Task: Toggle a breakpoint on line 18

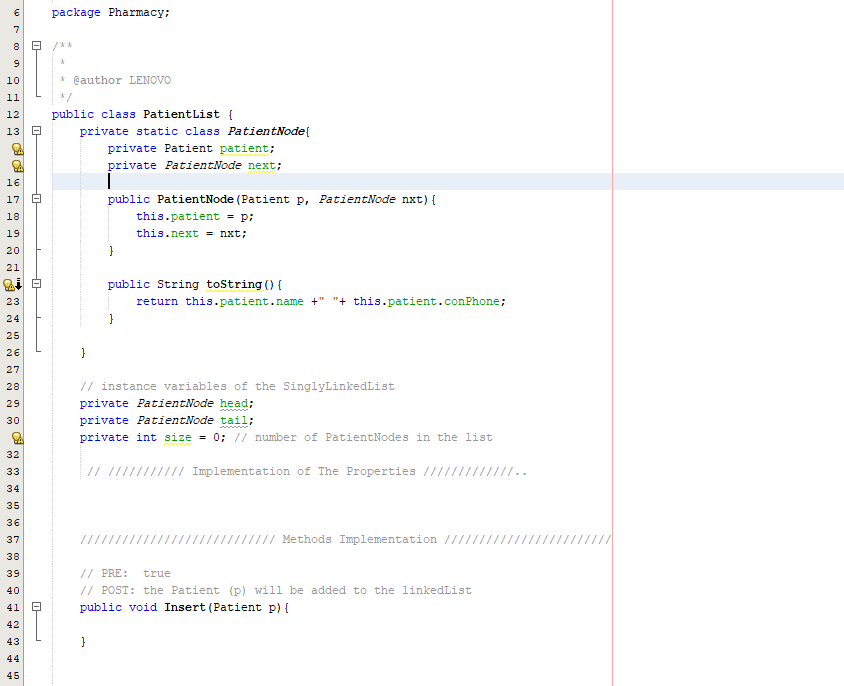Action: click(12, 216)
